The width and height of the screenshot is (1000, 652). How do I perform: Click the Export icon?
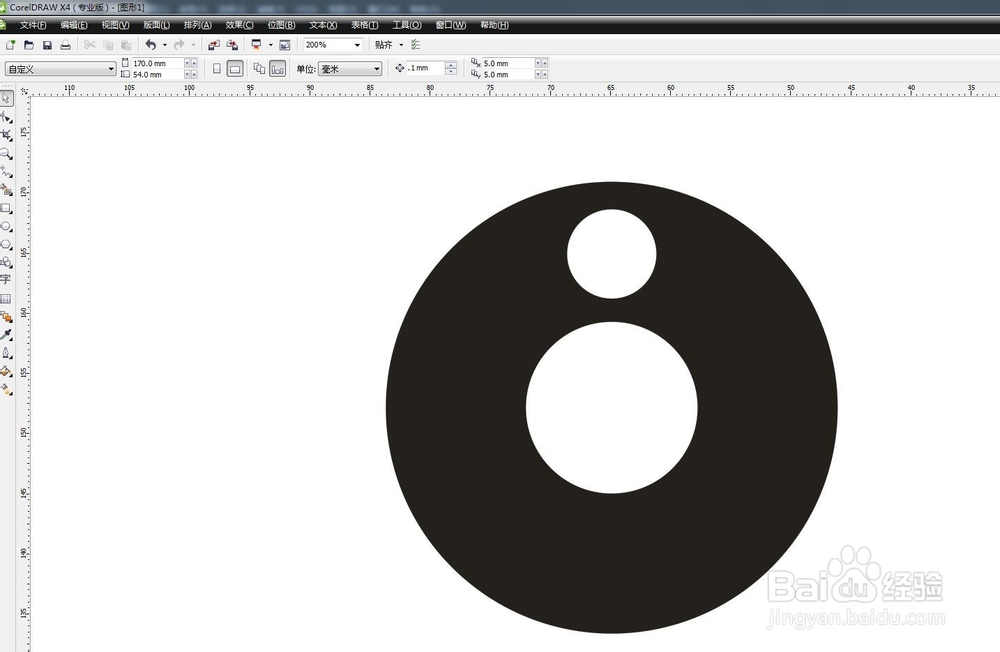pyautogui.click(x=232, y=45)
